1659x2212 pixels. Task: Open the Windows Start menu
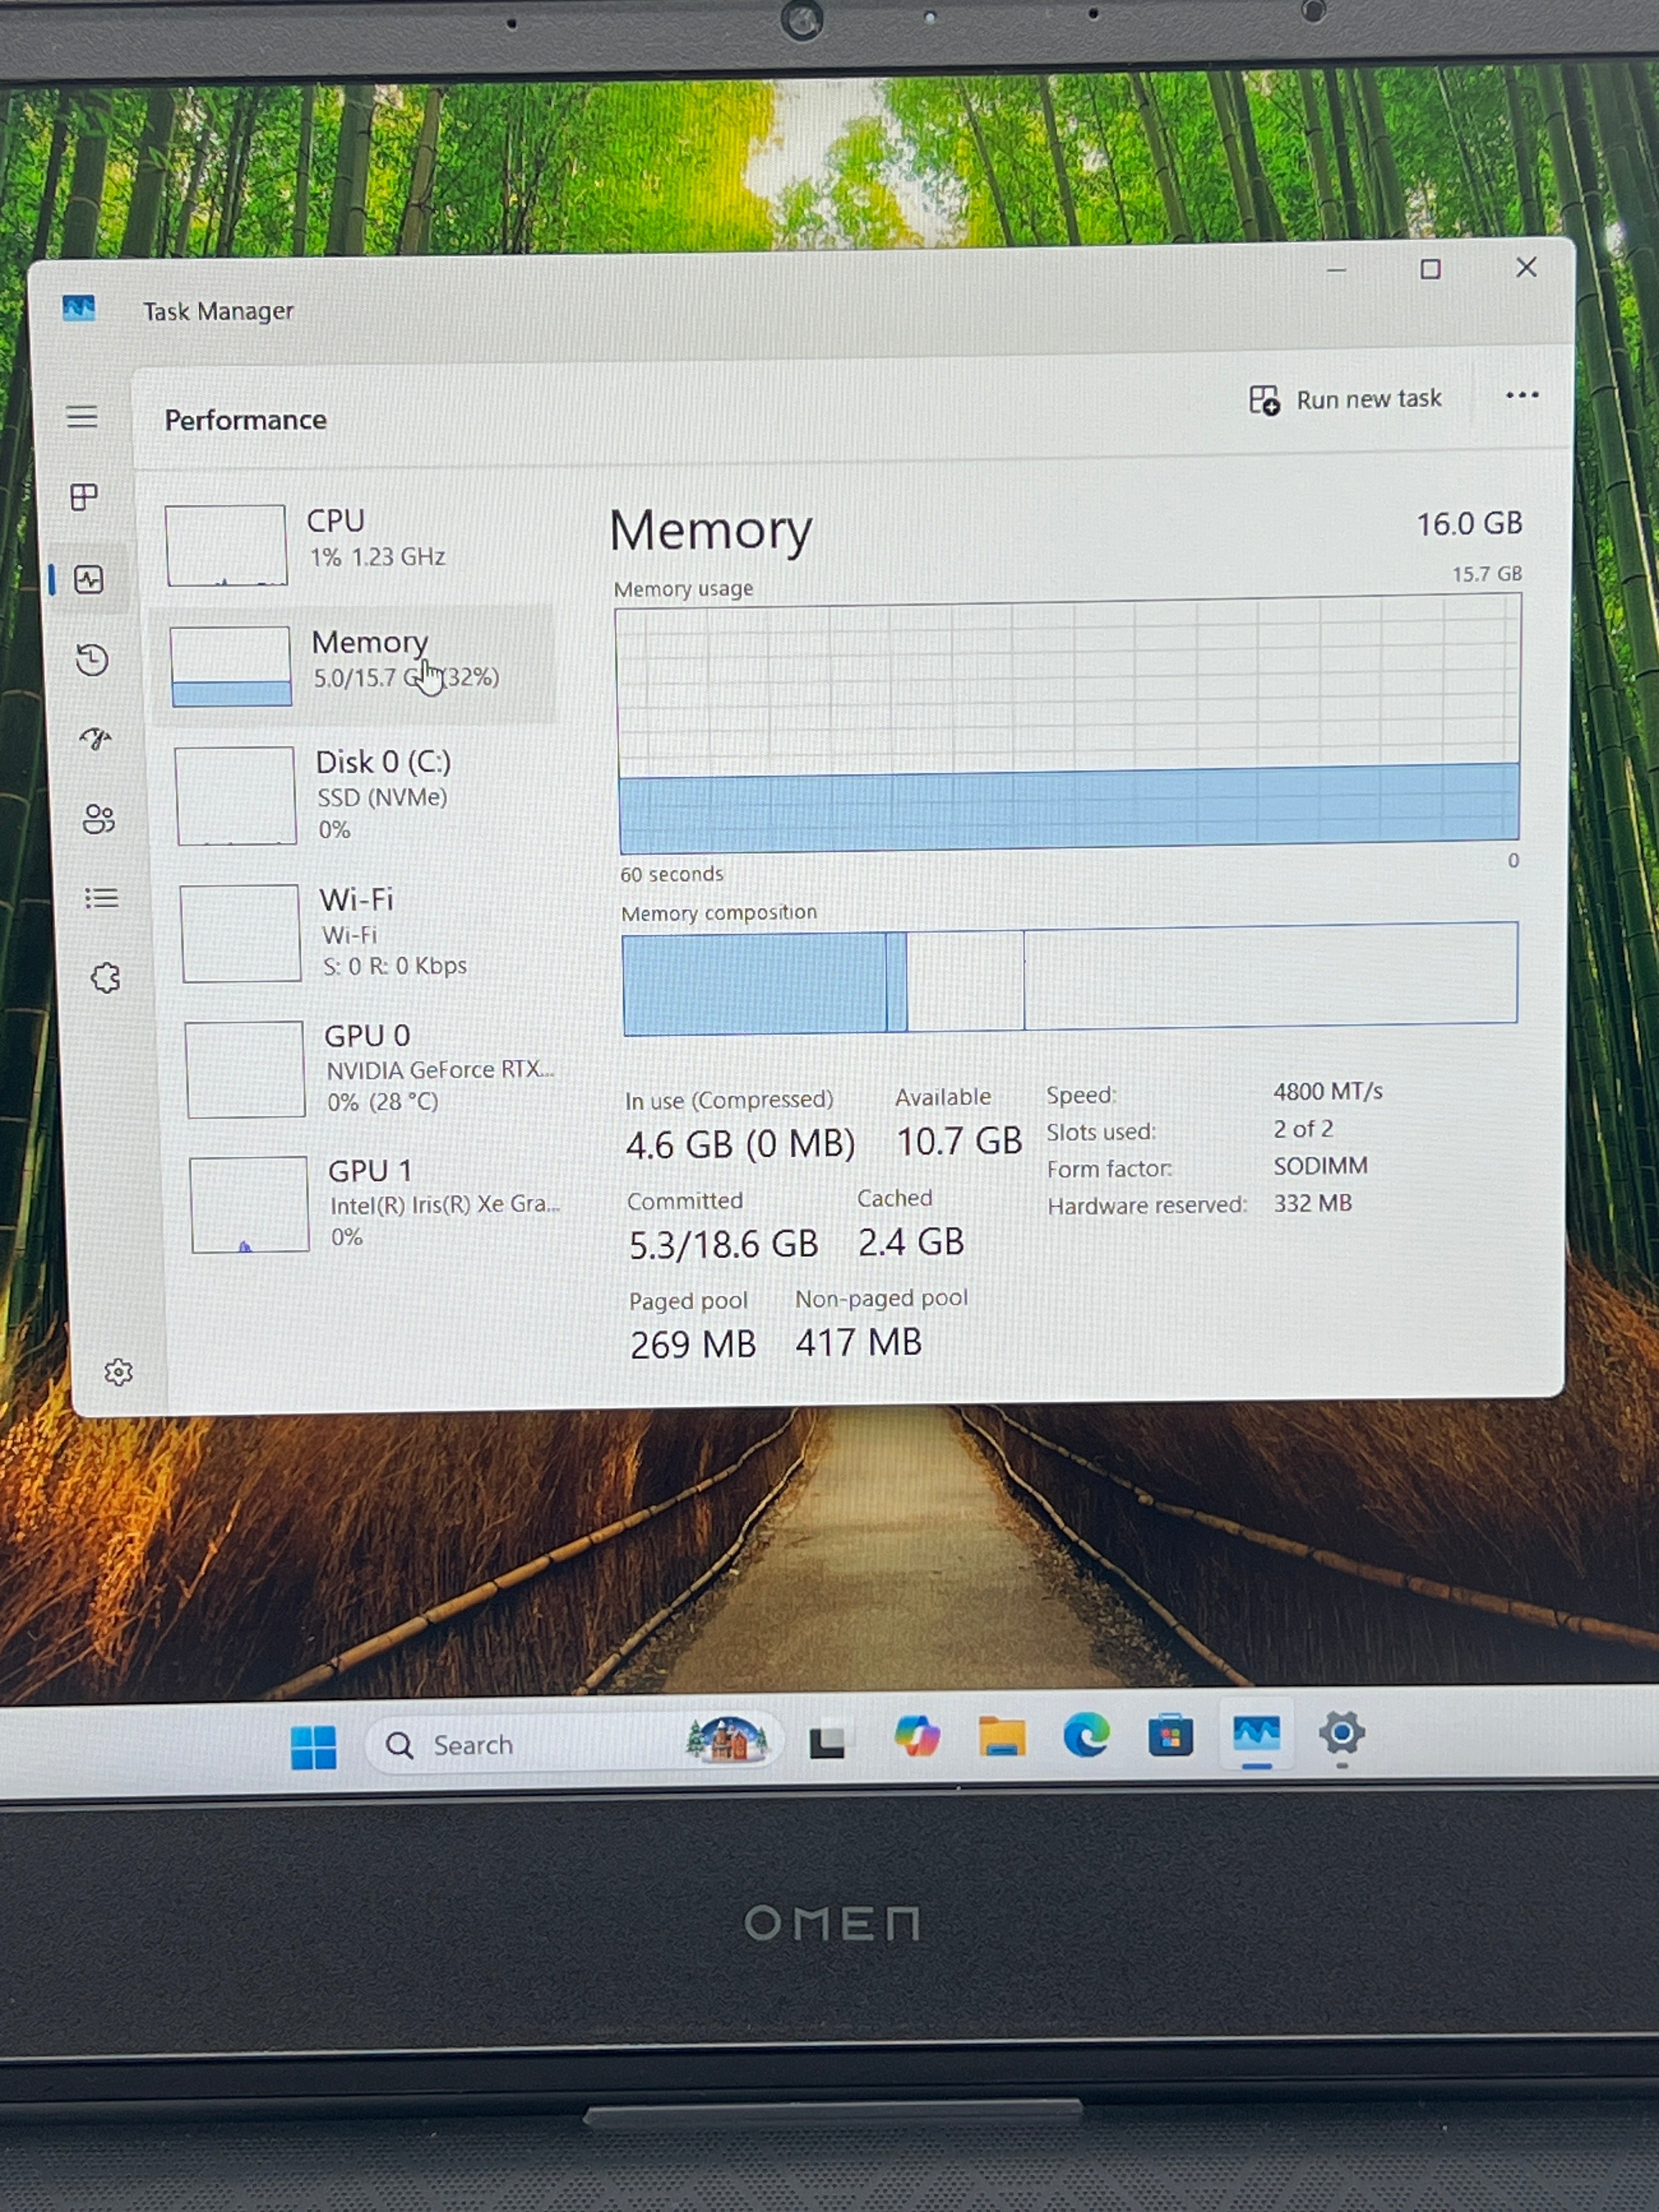313,1747
